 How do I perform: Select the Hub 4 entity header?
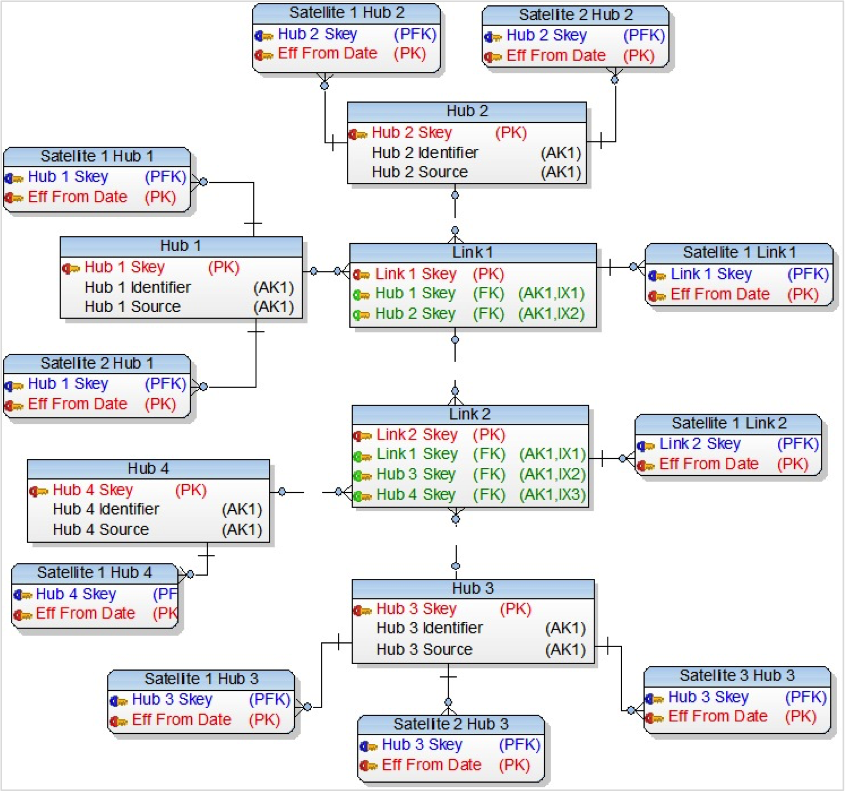(x=148, y=469)
